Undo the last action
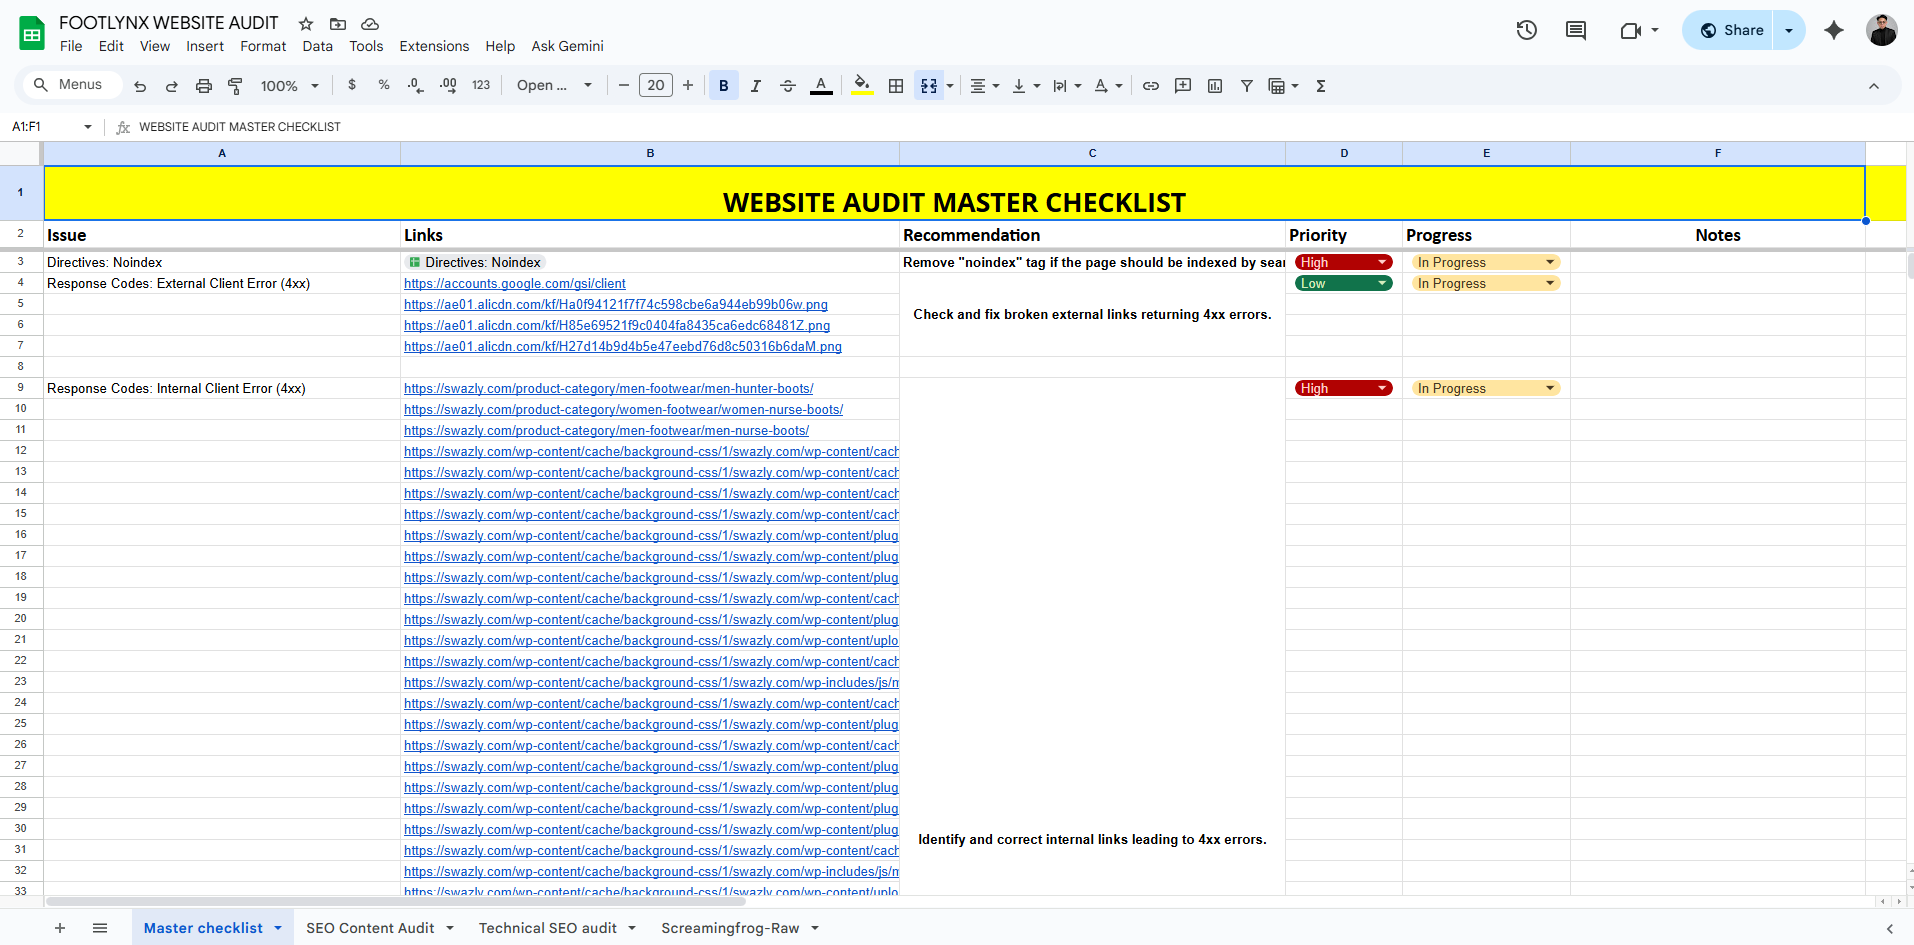The height and width of the screenshot is (945, 1914). tap(140, 86)
